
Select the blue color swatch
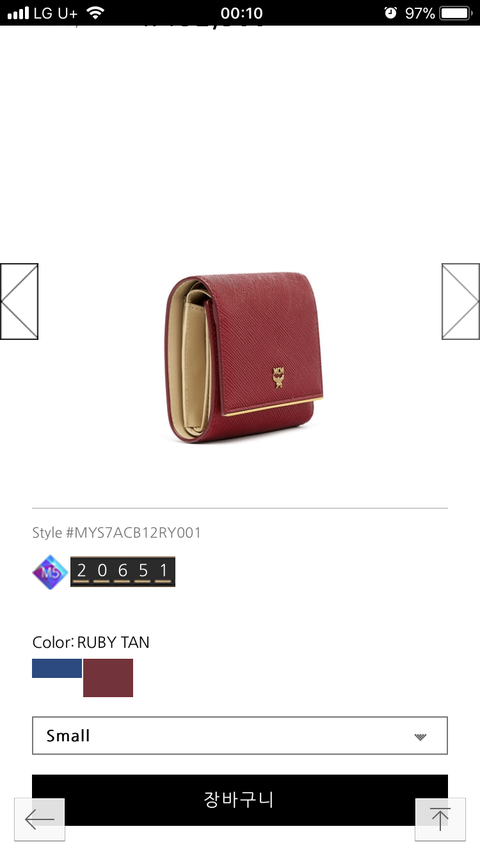[57, 668]
